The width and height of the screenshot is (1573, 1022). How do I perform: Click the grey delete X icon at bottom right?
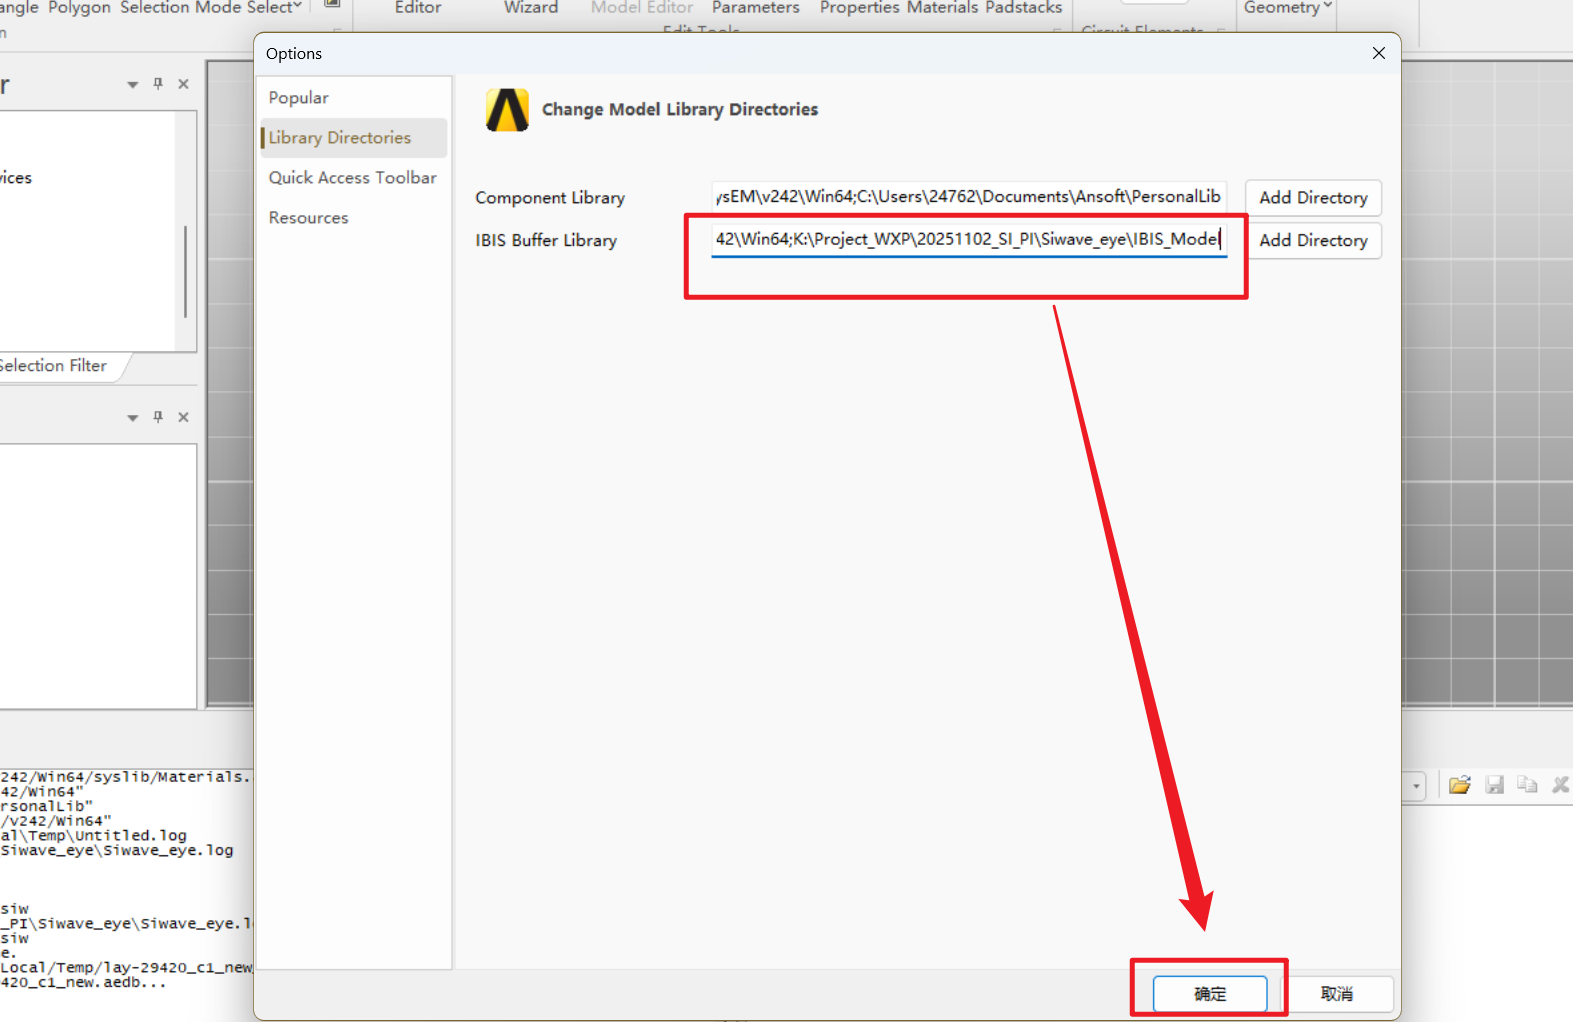pos(1560,785)
